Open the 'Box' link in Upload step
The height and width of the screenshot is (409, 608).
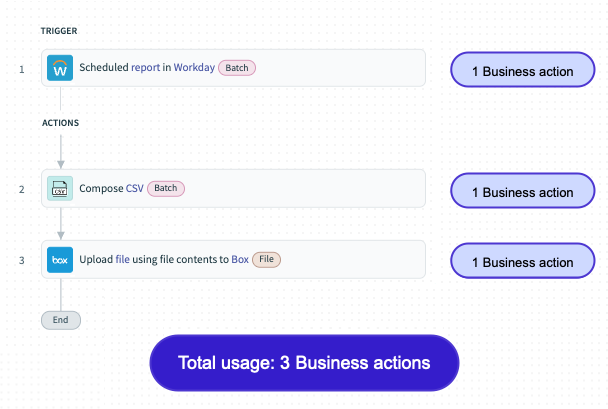[x=240, y=259]
